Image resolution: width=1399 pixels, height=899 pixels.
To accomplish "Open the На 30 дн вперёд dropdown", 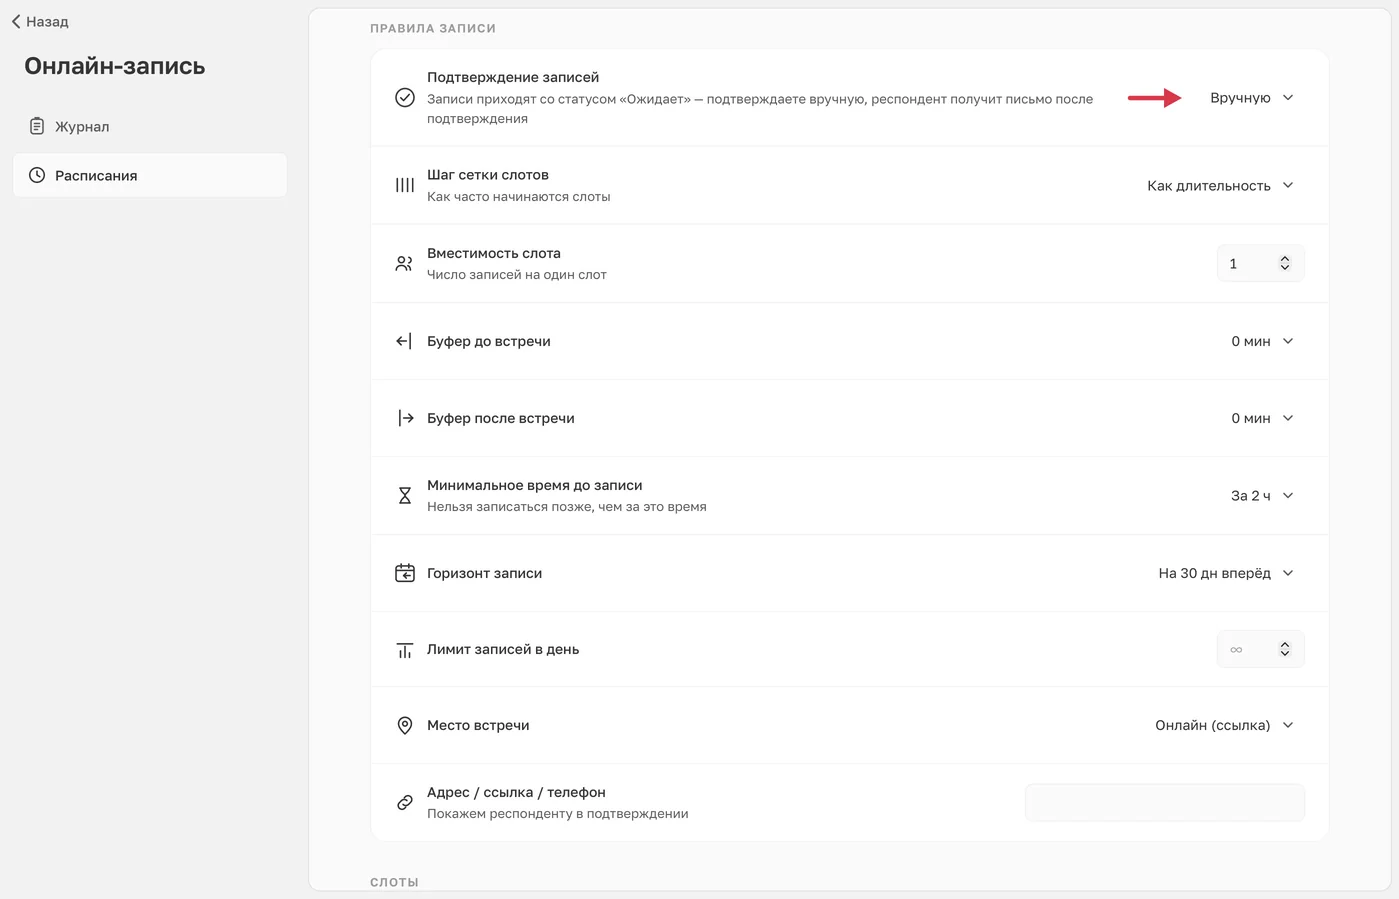I will [x=1226, y=573].
